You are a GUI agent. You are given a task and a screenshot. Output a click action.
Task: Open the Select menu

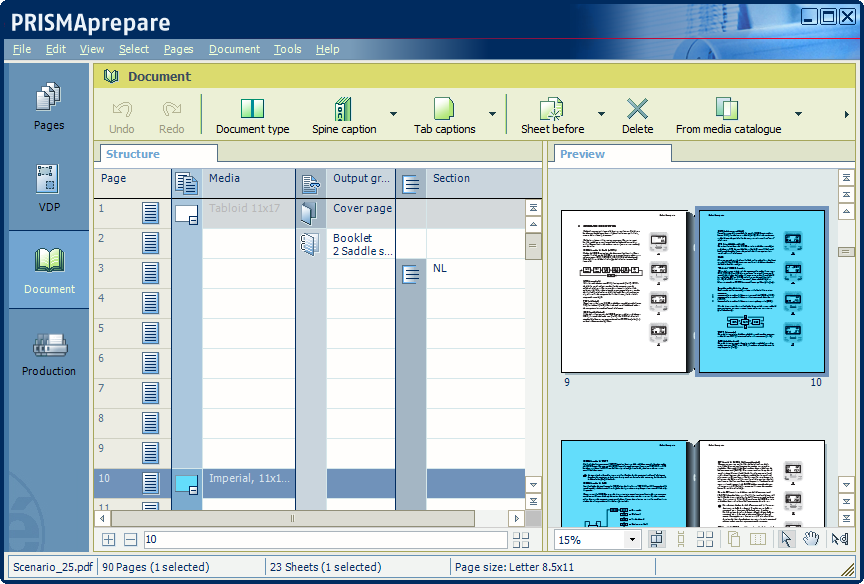(x=134, y=49)
